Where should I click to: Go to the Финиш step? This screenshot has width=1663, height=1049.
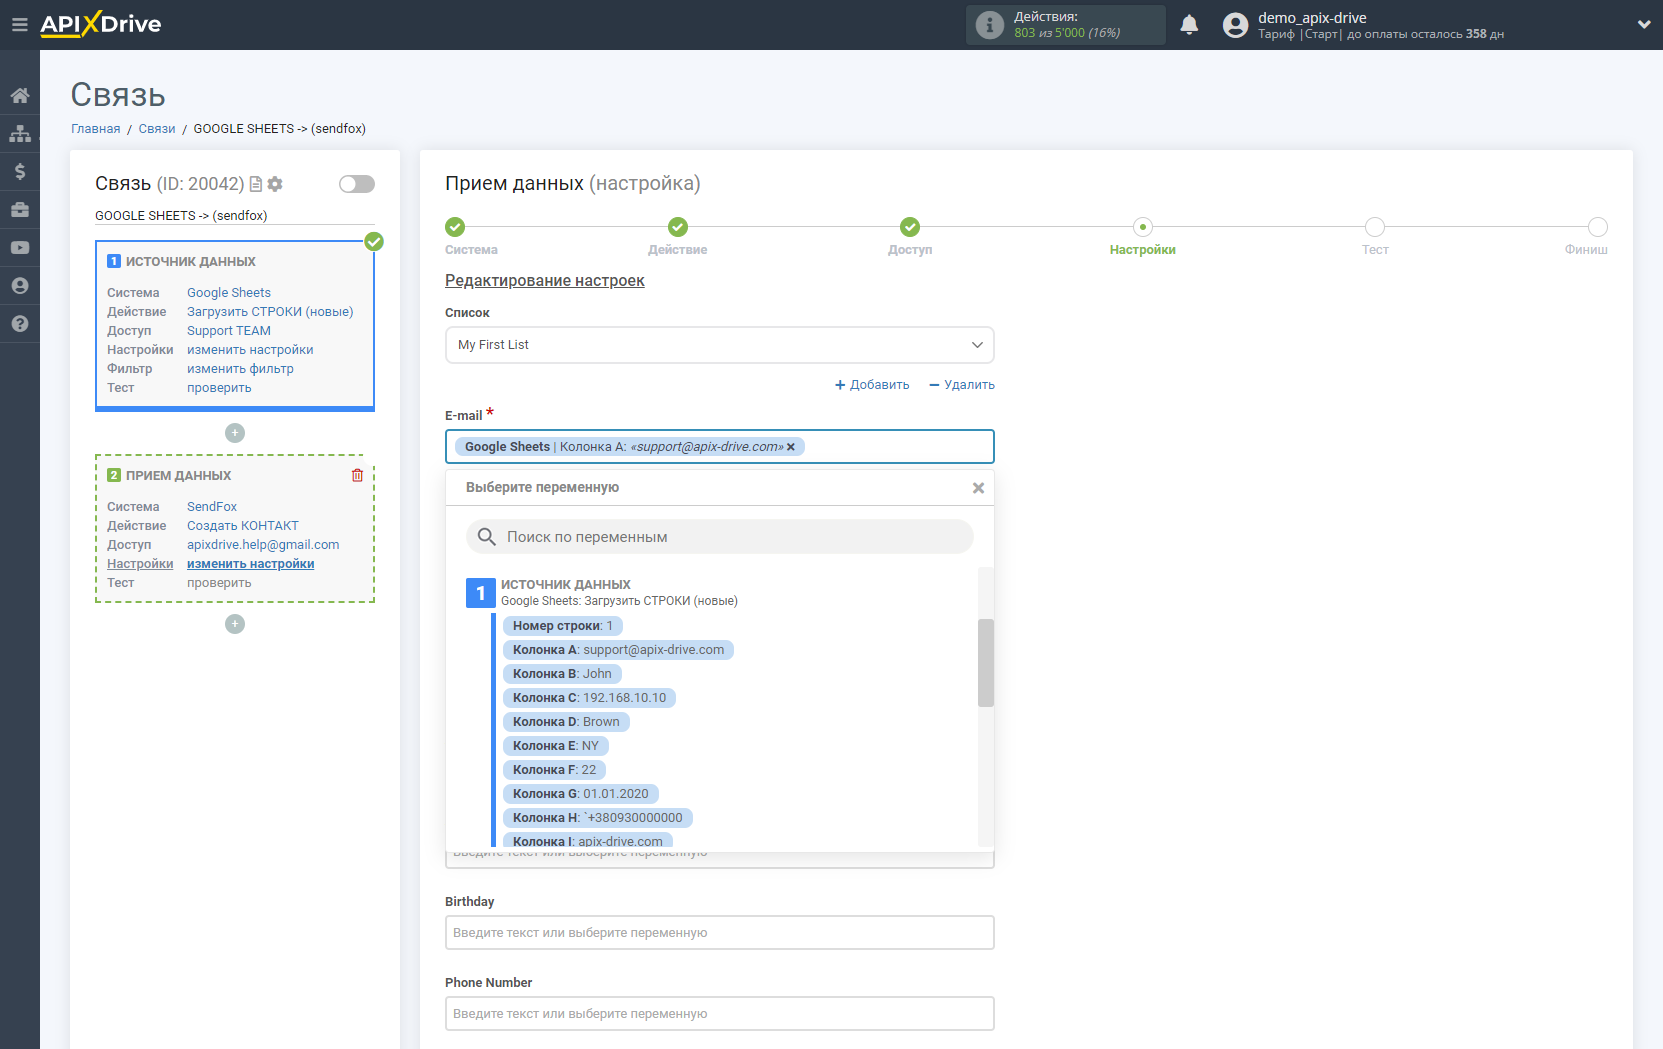tap(1598, 227)
